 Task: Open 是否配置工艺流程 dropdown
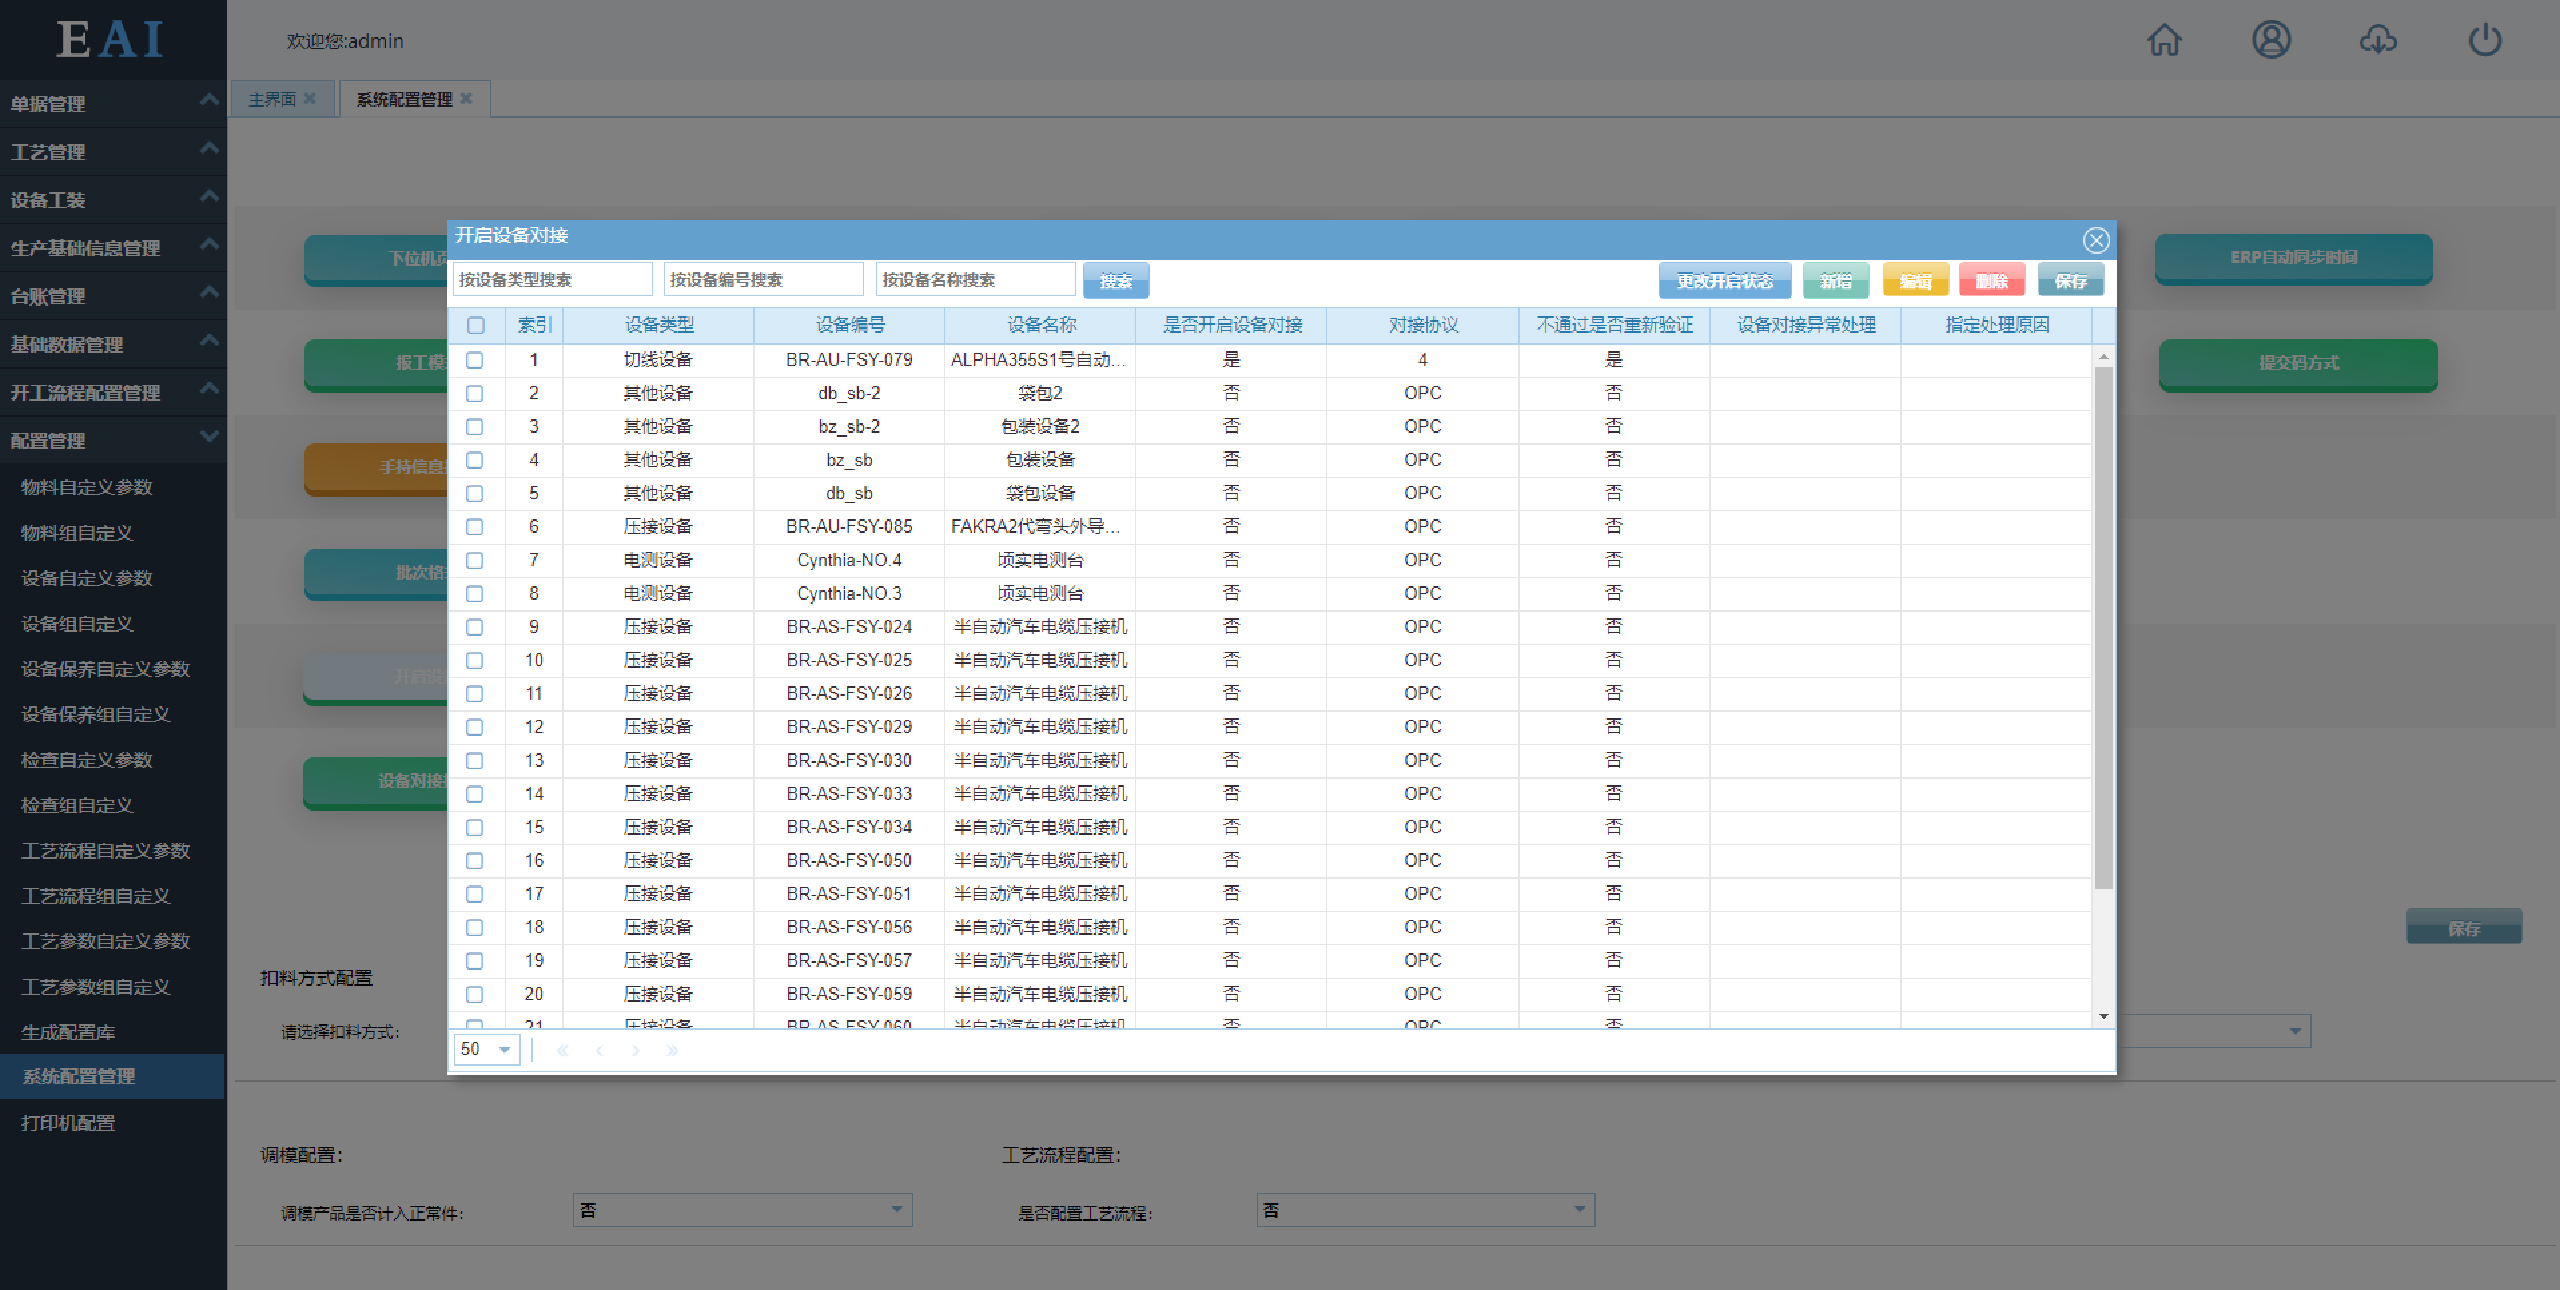click(x=1426, y=1210)
